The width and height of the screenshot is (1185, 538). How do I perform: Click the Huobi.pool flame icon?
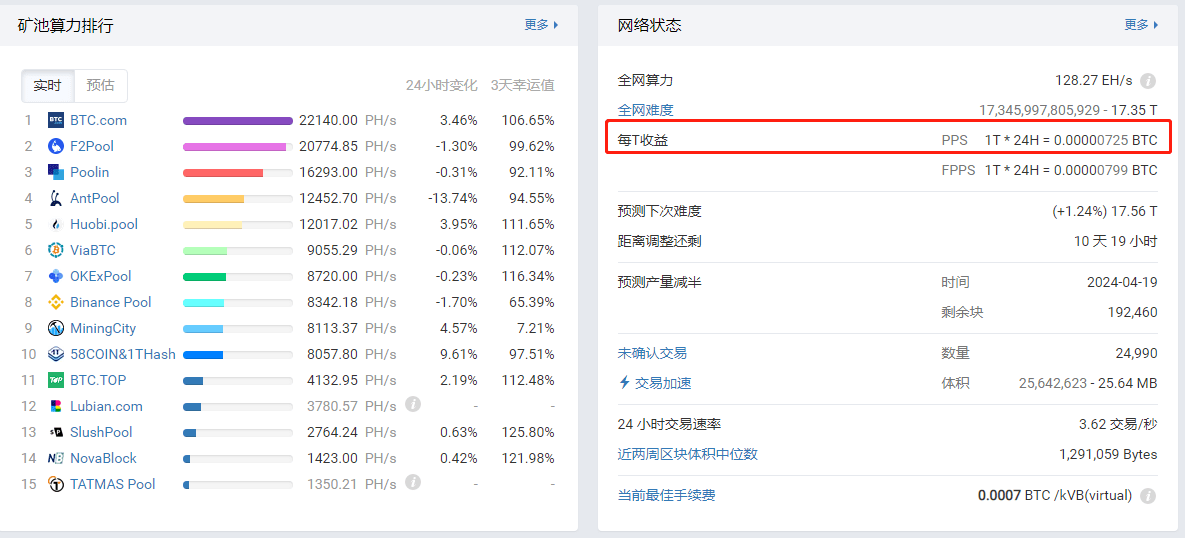pyautogui.click(x=56, y=224)
